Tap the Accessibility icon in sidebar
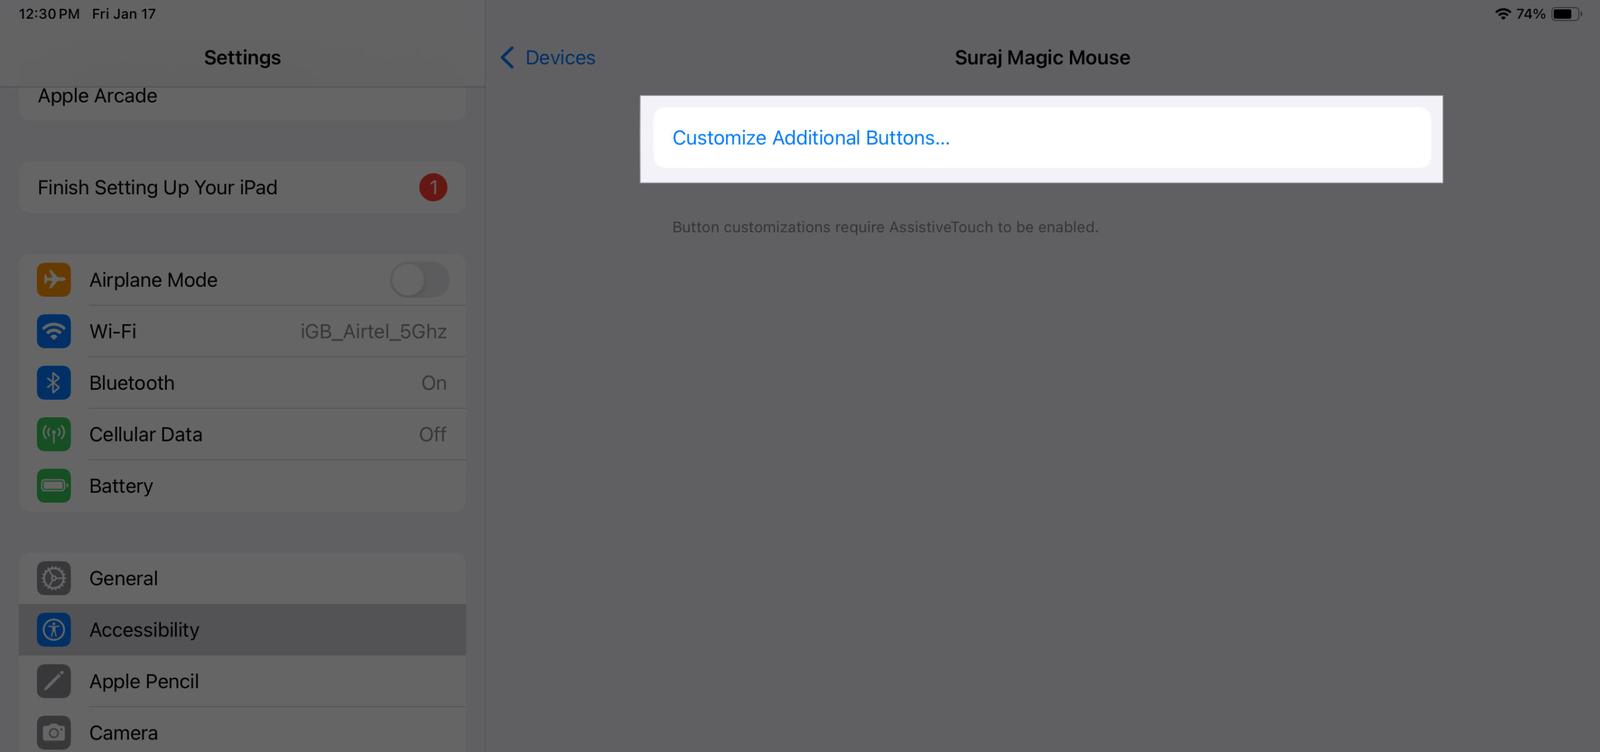 54,630
